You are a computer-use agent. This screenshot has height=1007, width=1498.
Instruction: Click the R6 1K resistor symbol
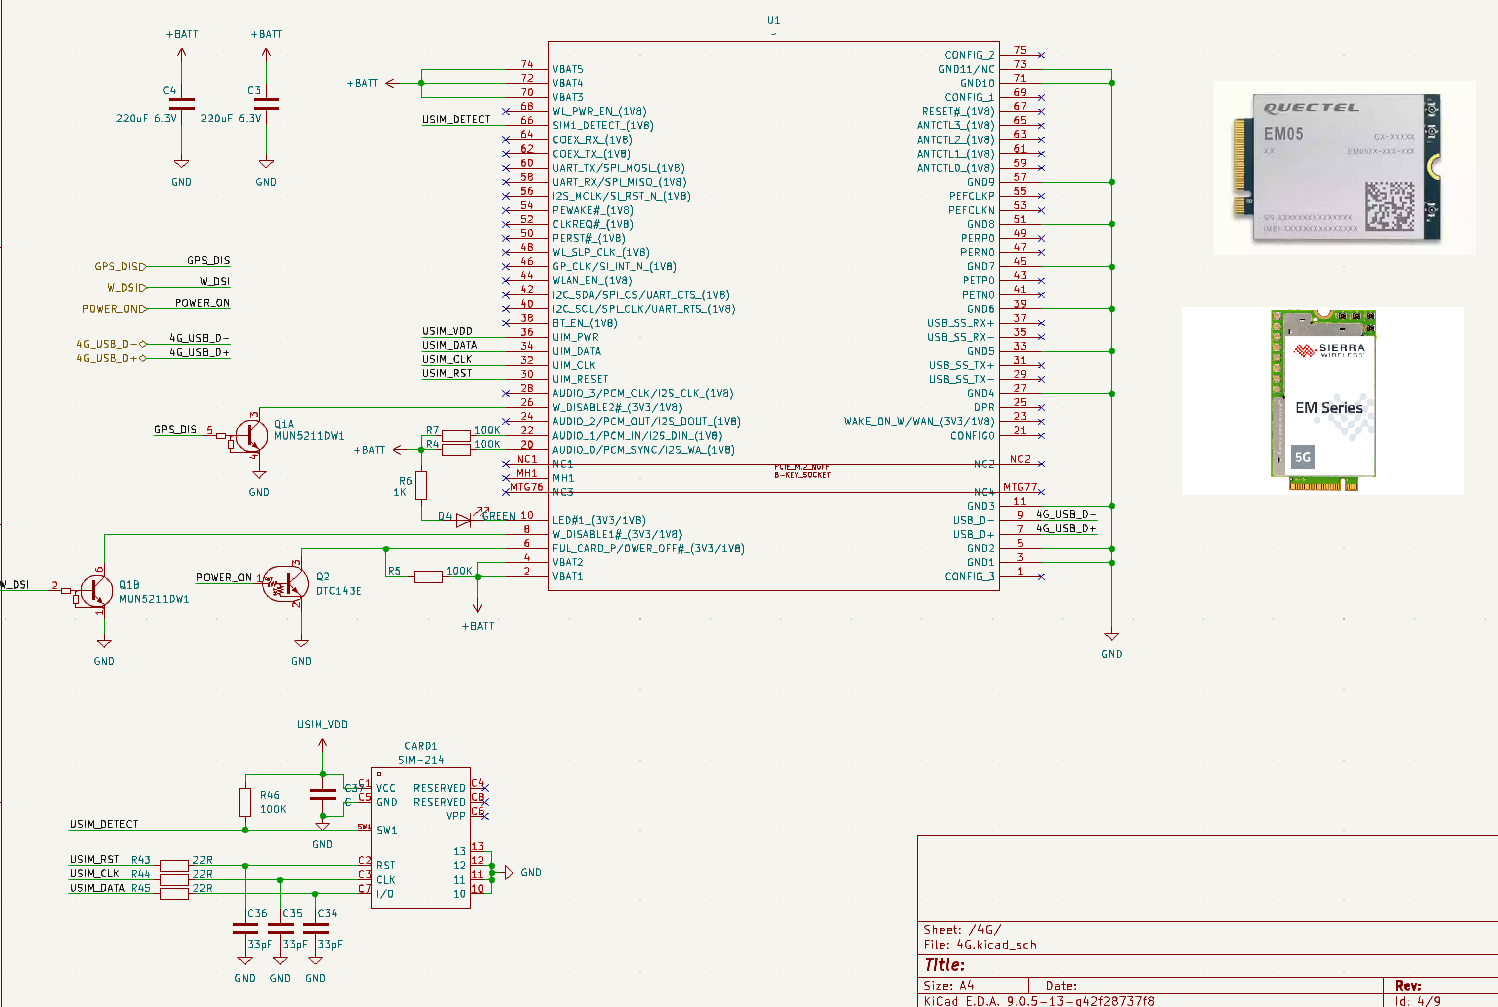point(421,485)
